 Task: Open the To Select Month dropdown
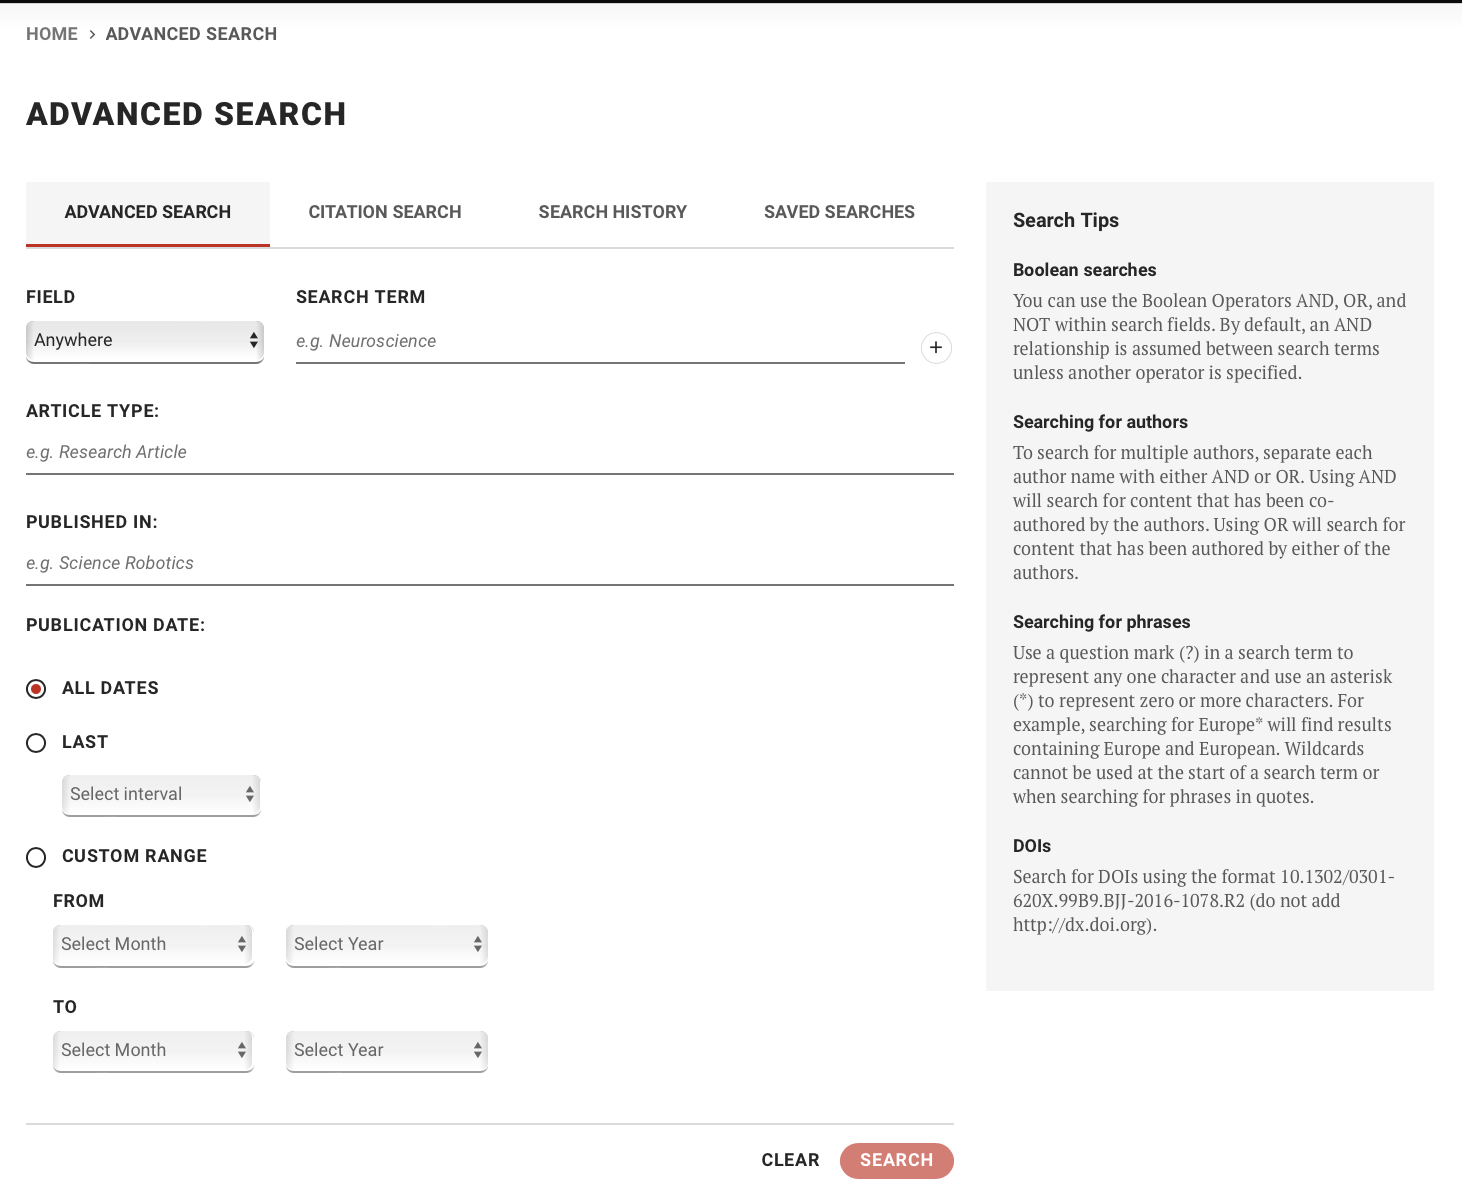coord(153,1051)
